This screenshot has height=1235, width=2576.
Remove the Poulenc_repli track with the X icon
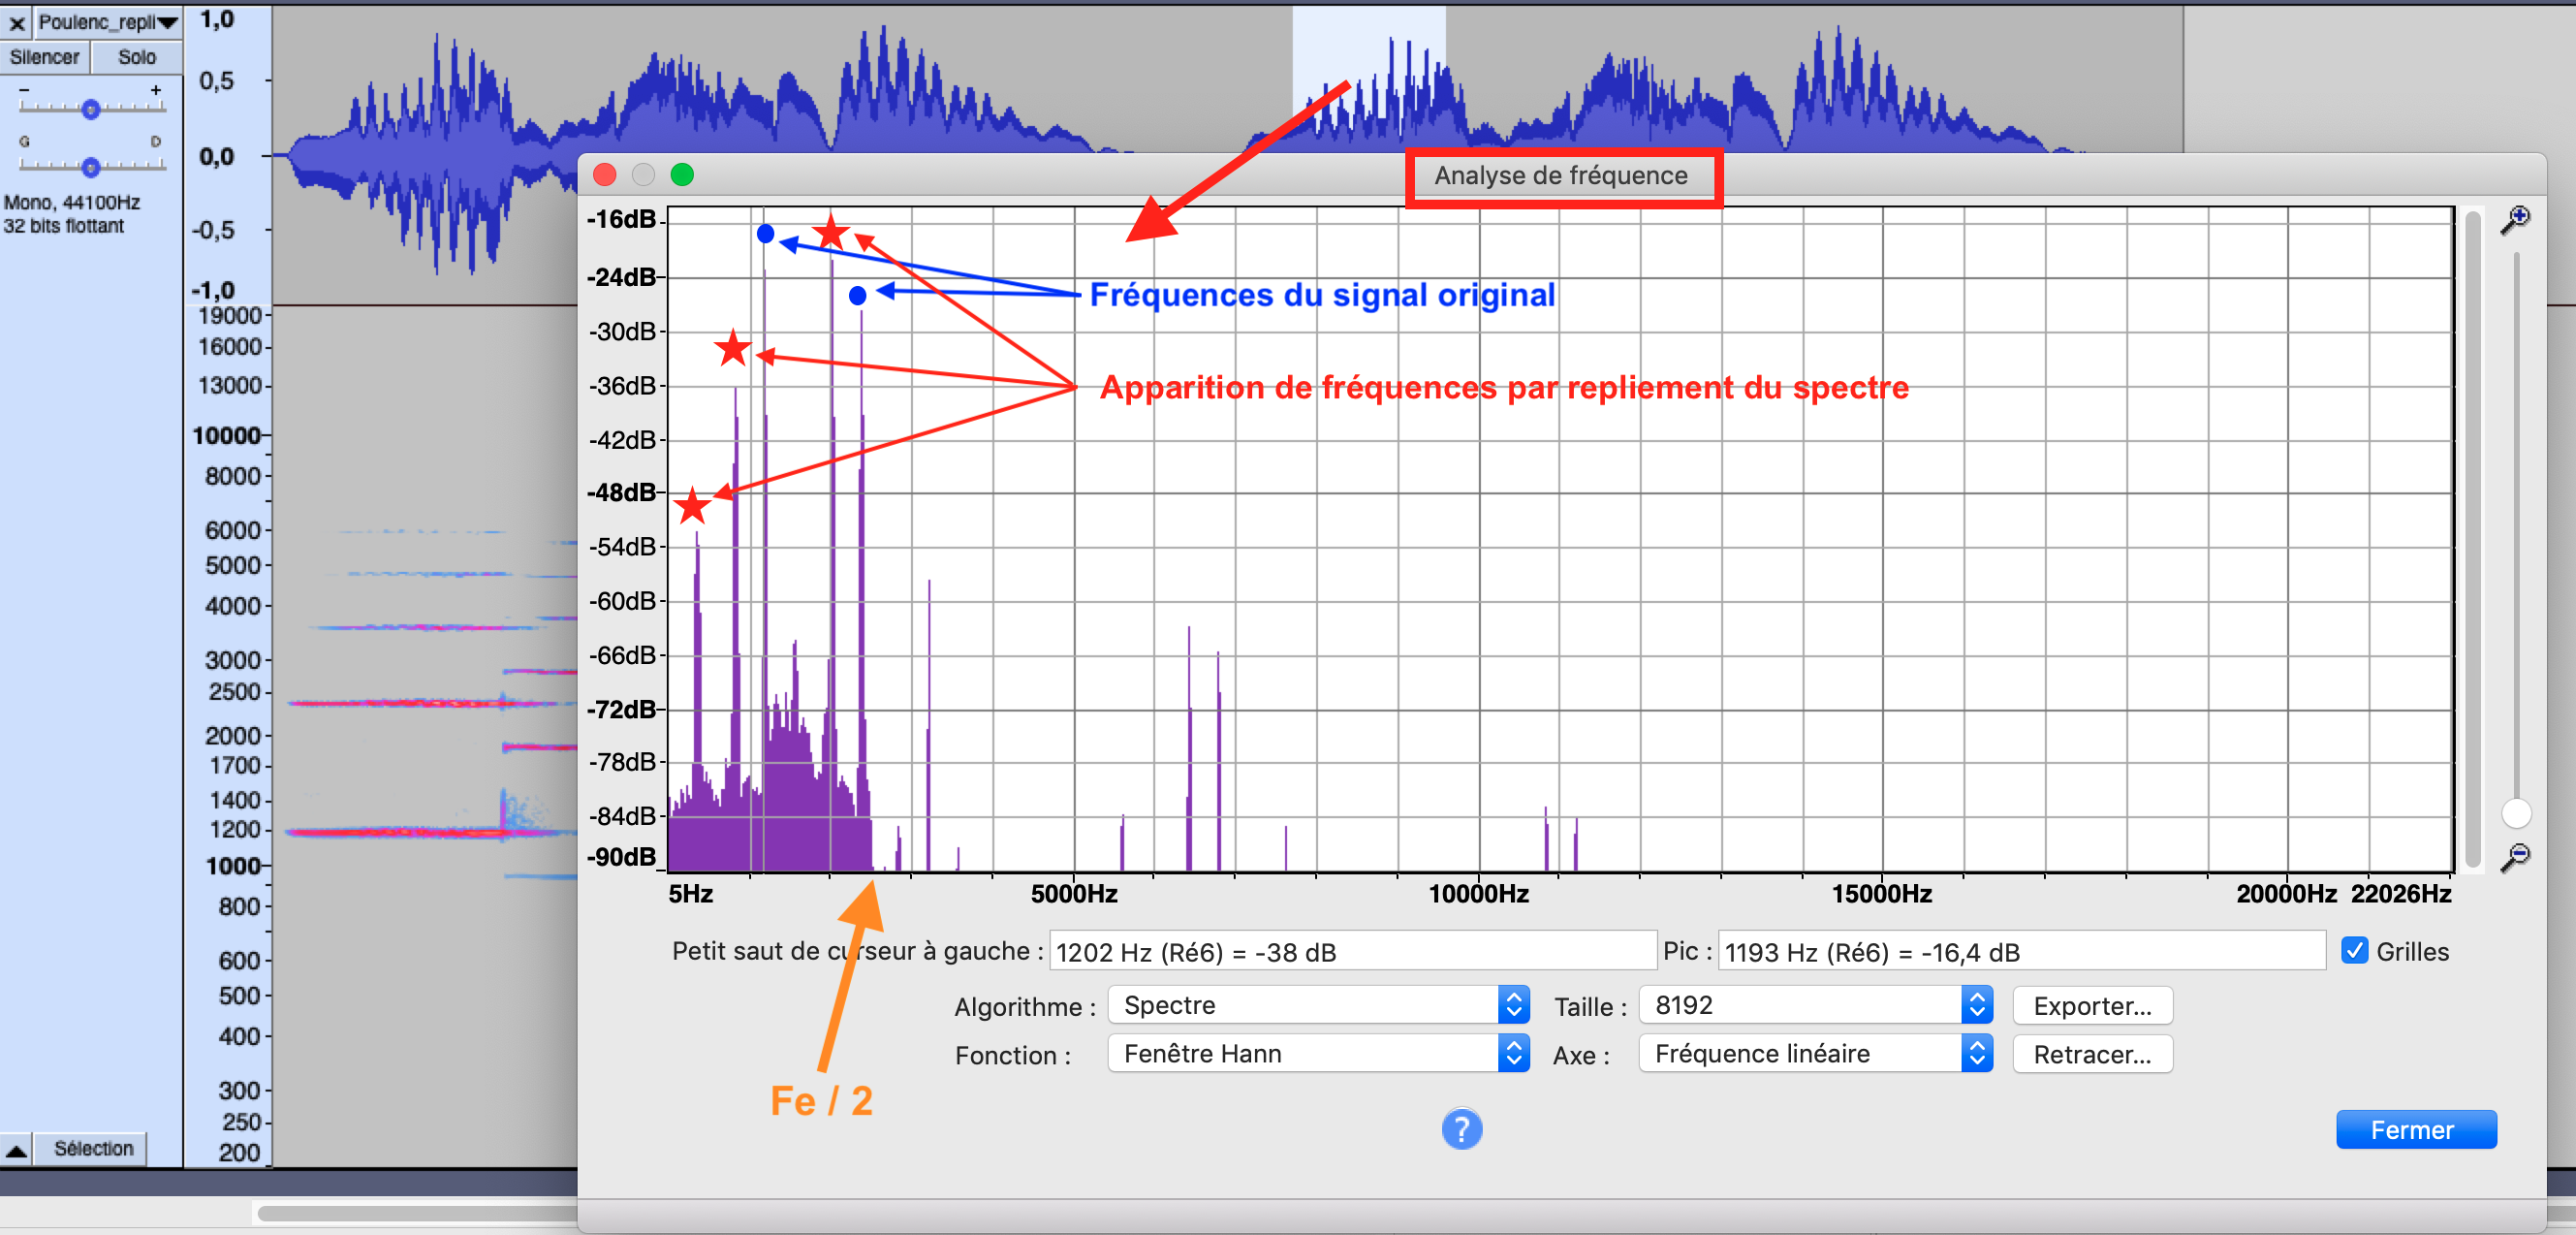tap(16, 20)
